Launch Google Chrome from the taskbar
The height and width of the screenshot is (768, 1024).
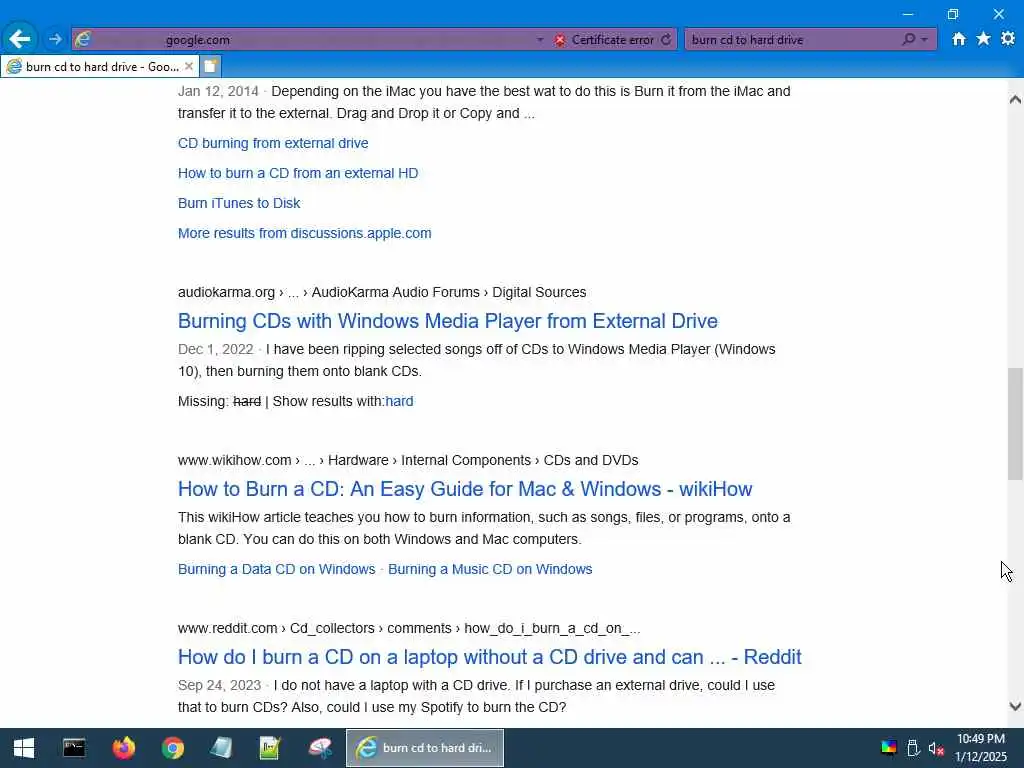tap(173, 748)
